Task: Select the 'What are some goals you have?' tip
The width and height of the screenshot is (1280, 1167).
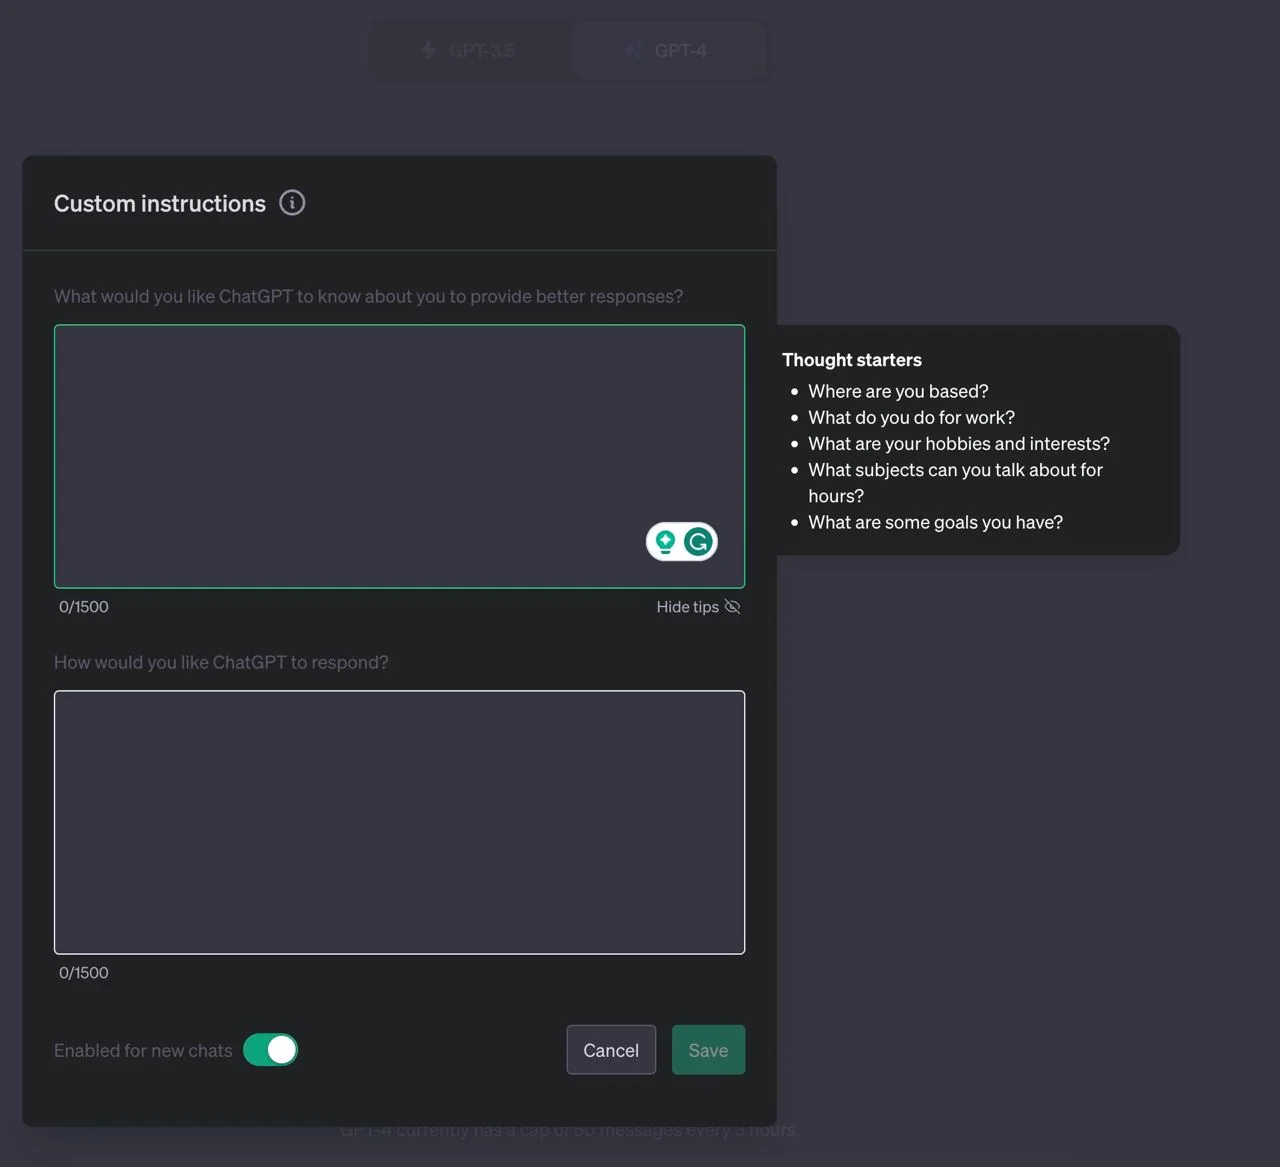Action: pos(935,522)
